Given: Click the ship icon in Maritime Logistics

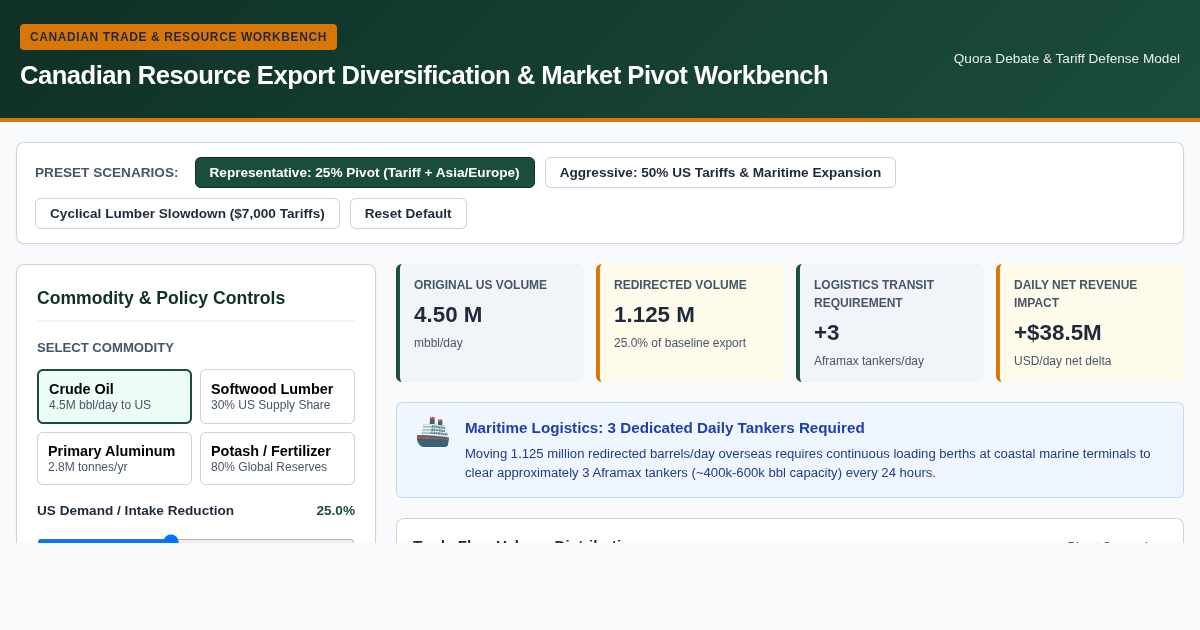Looking at the screenshot, I should (x=433, y=432).
